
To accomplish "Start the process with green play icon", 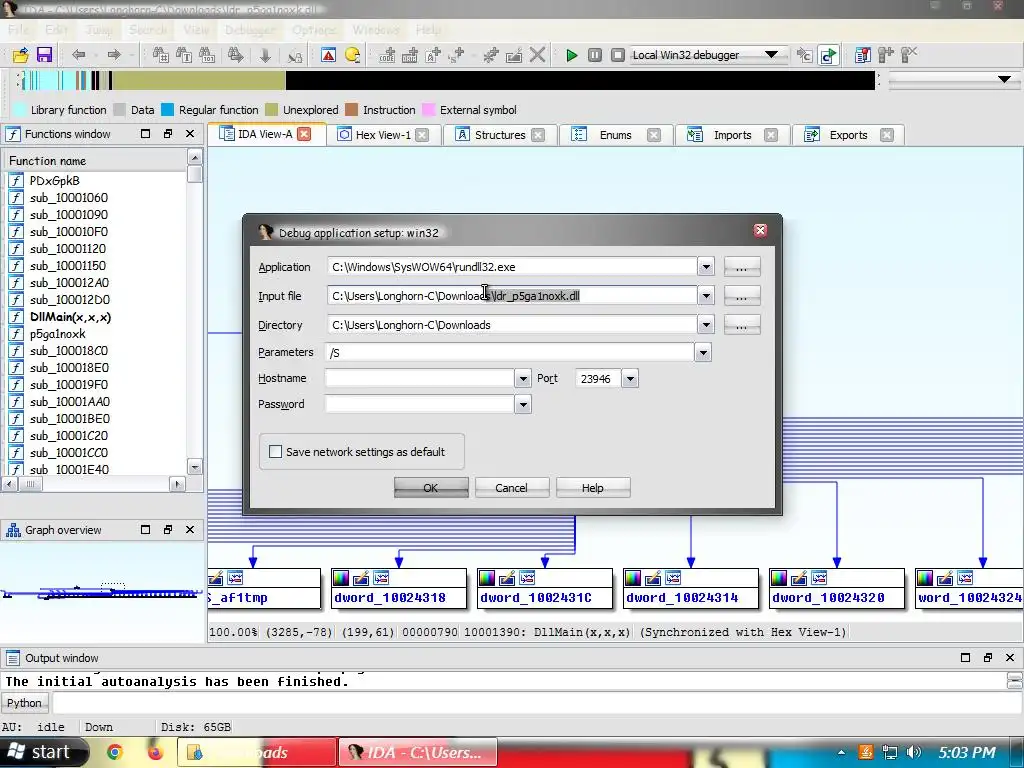I will (571, 55).
